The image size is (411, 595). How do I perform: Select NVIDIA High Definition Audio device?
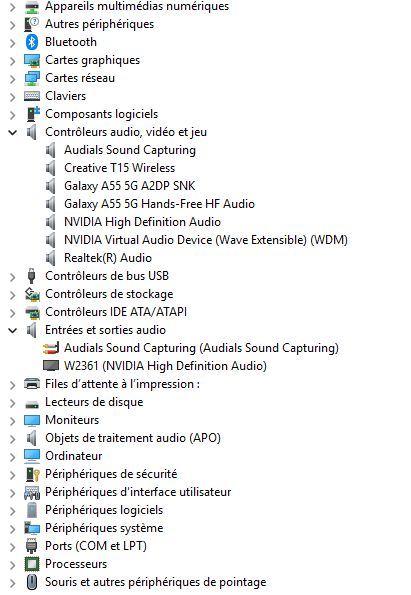(142, 222)
